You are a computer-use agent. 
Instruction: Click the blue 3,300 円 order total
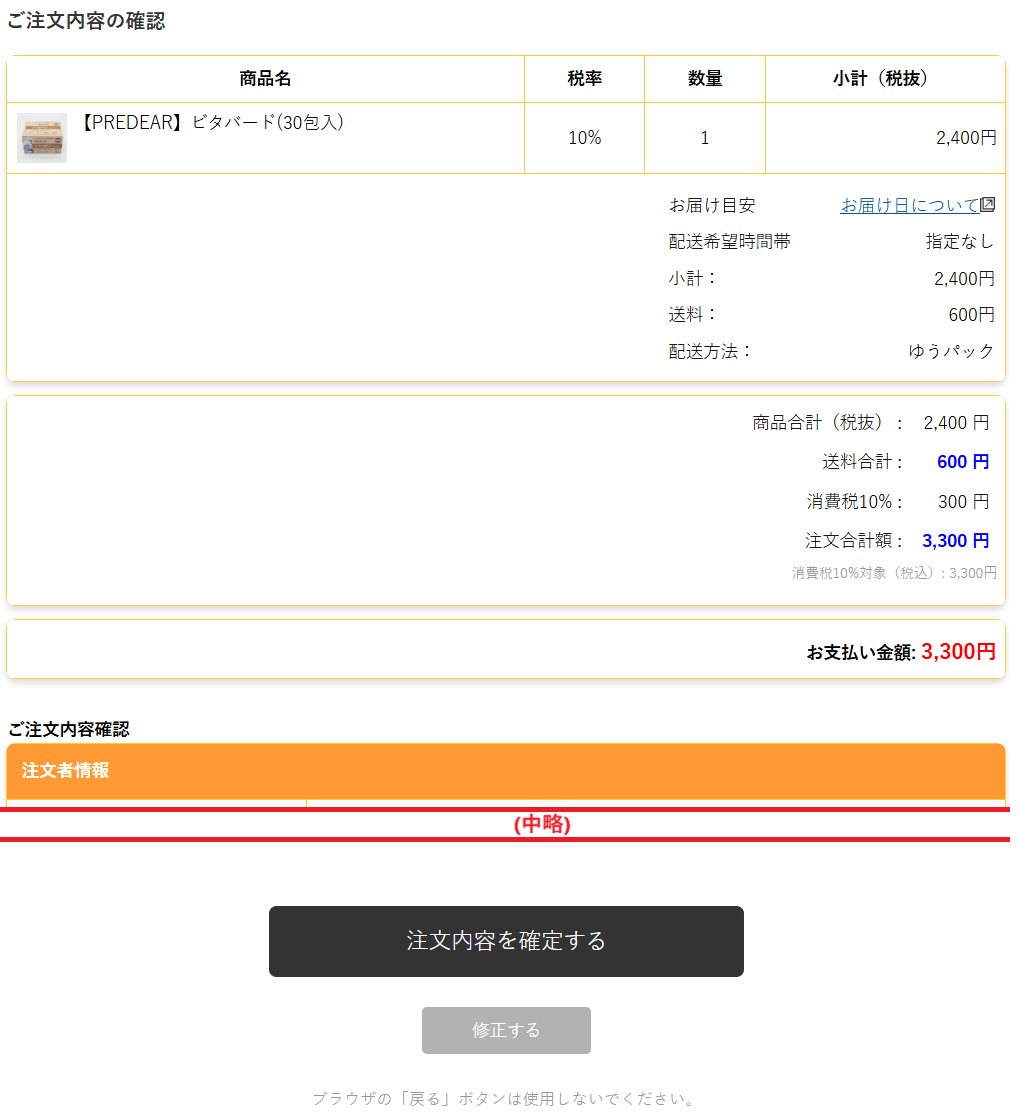coord(955,541)
